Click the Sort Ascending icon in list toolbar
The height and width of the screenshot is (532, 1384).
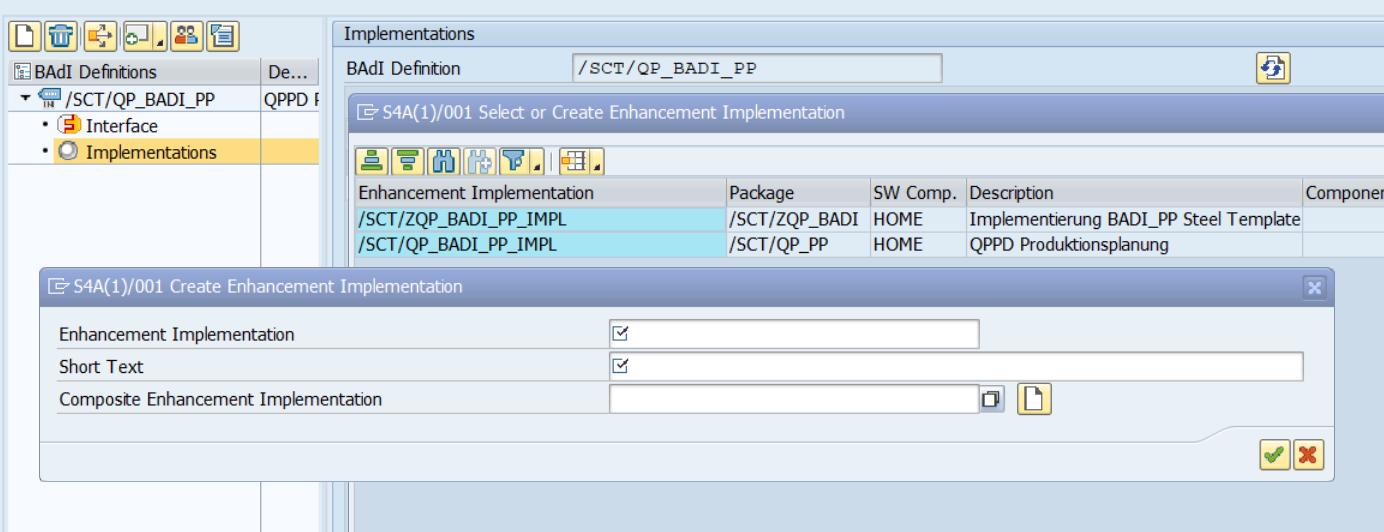tap(372, 161)
